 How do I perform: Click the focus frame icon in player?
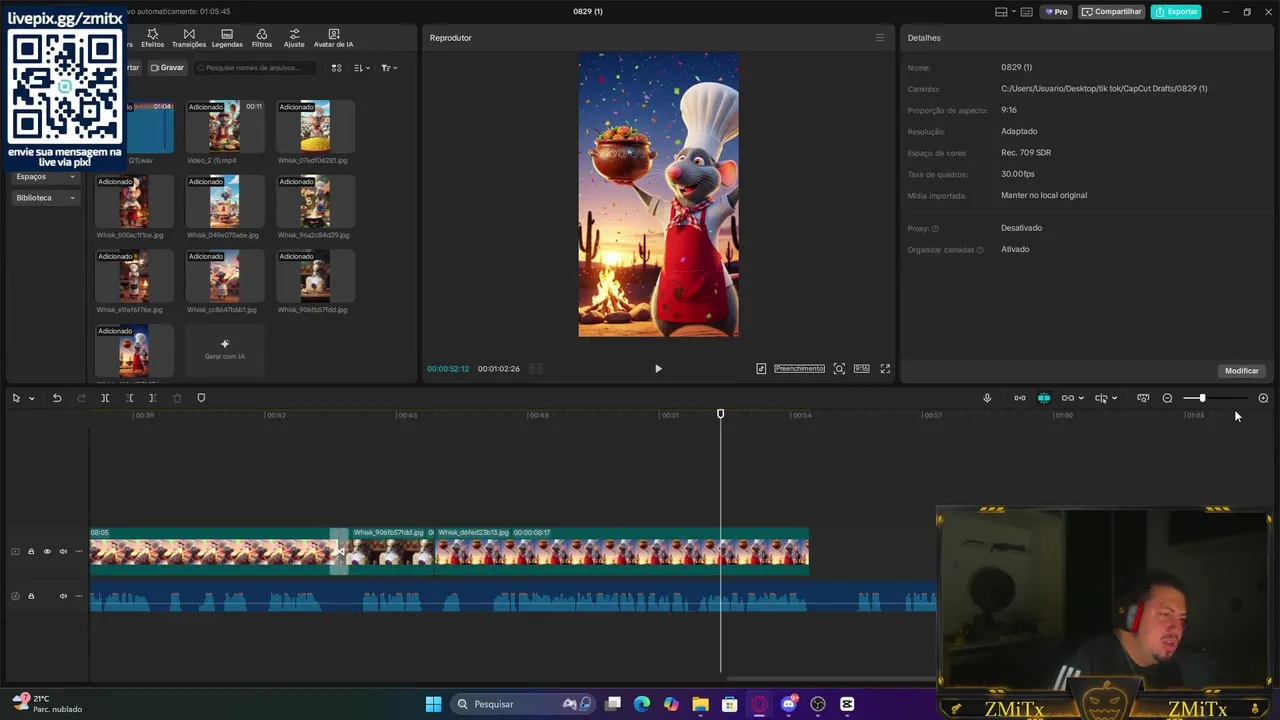pos(839,369)
